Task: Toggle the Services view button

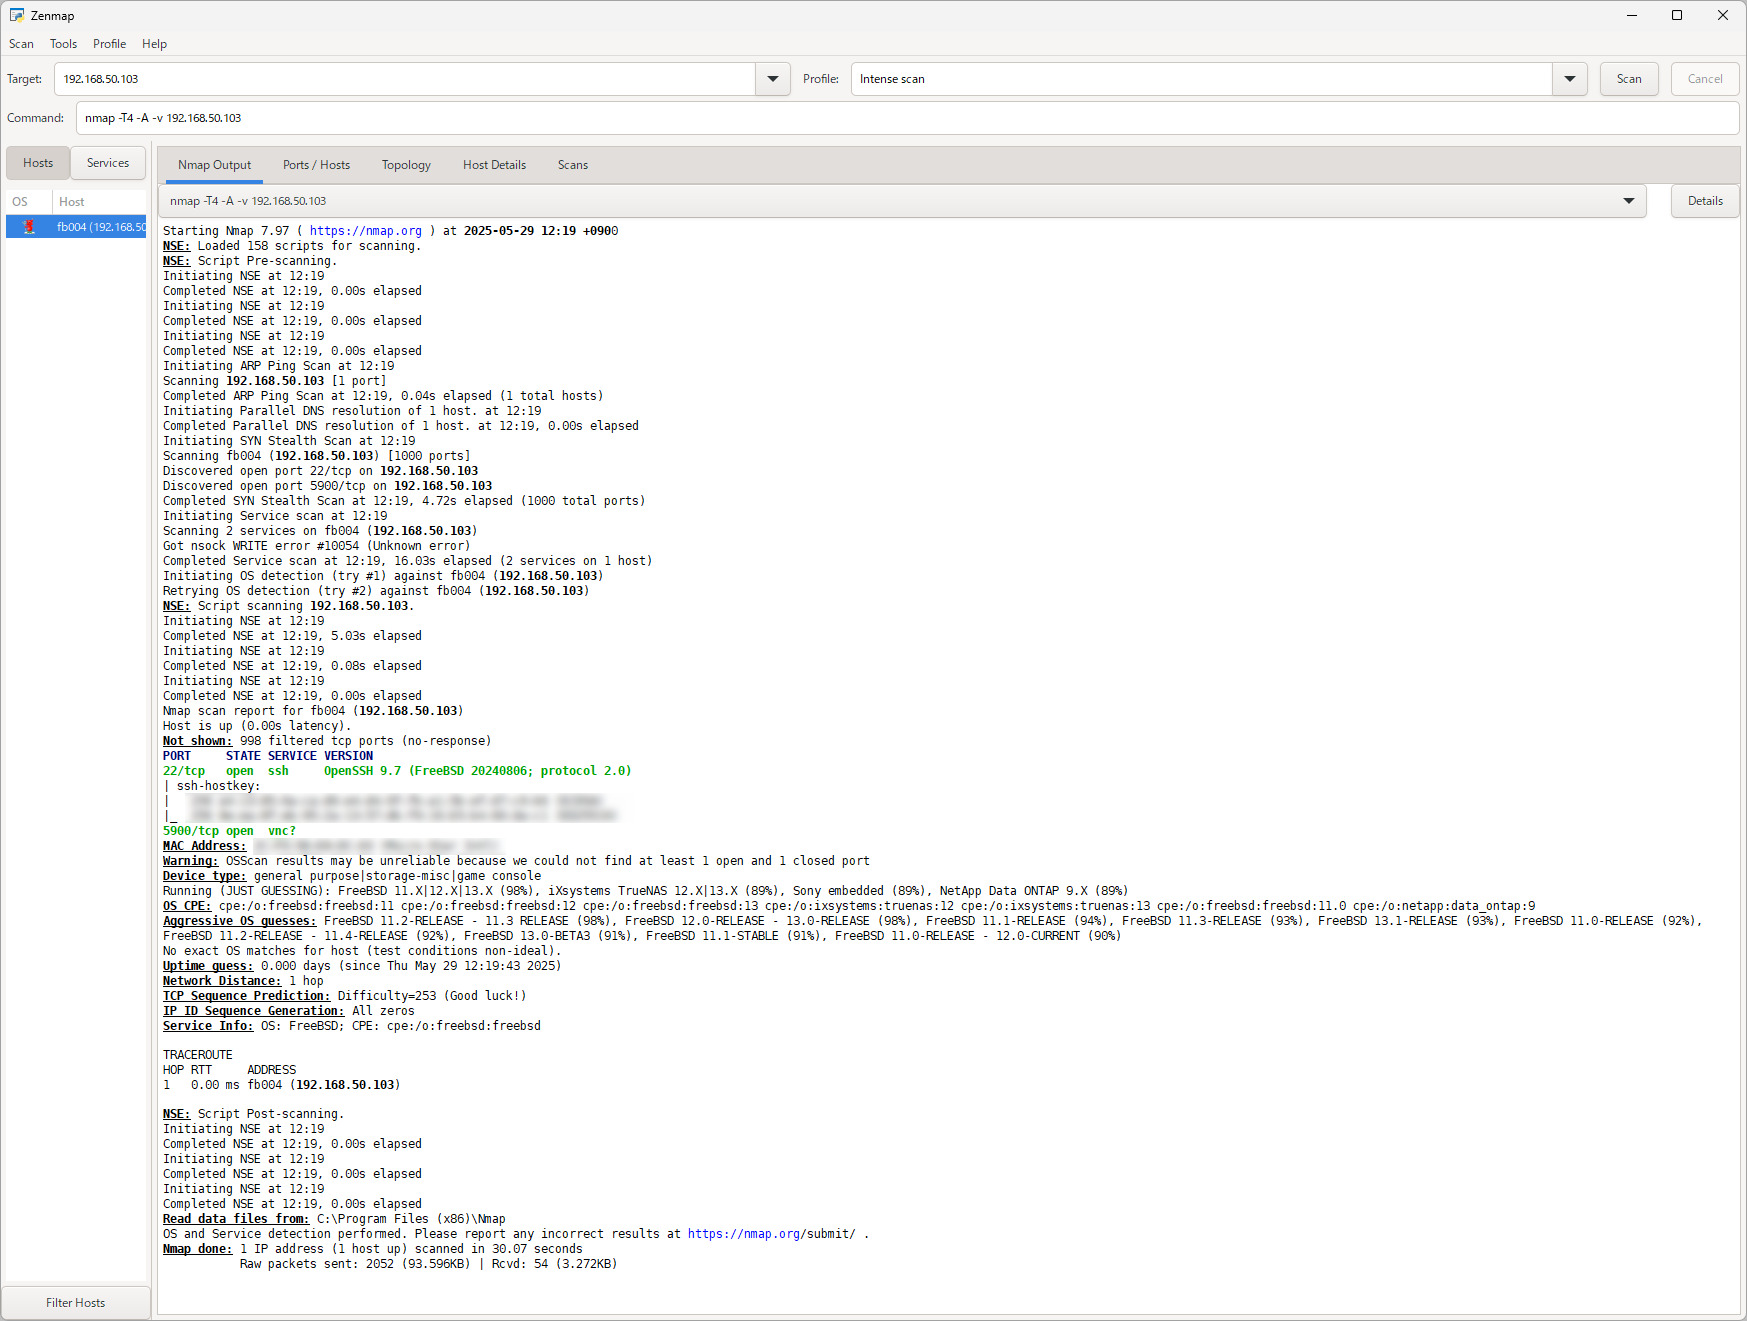Action: [108, 163]
